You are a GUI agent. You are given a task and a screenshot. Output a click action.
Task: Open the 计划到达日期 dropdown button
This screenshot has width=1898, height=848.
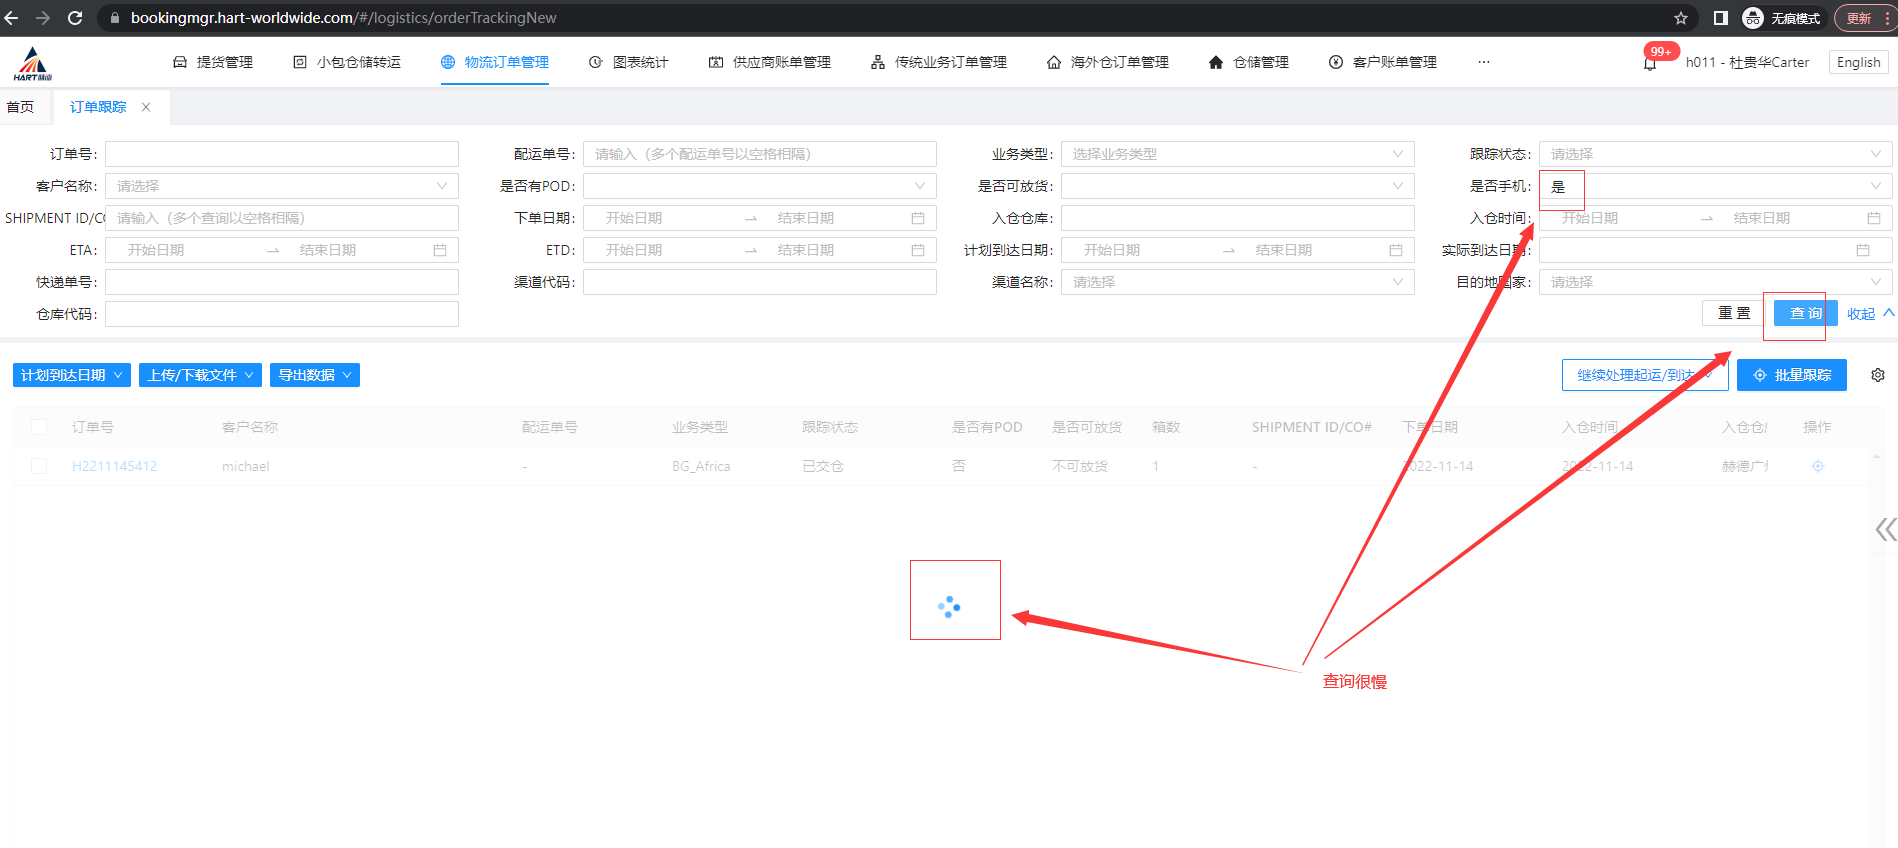(x=71, y=375)
